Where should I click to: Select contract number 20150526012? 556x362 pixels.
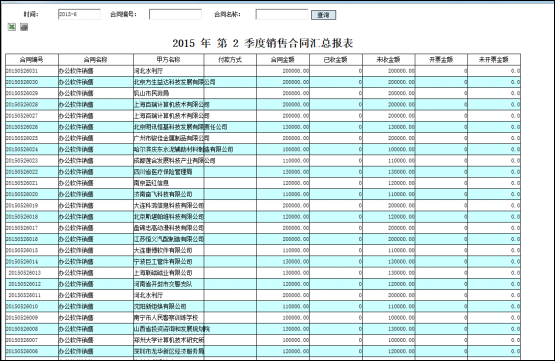25,284
